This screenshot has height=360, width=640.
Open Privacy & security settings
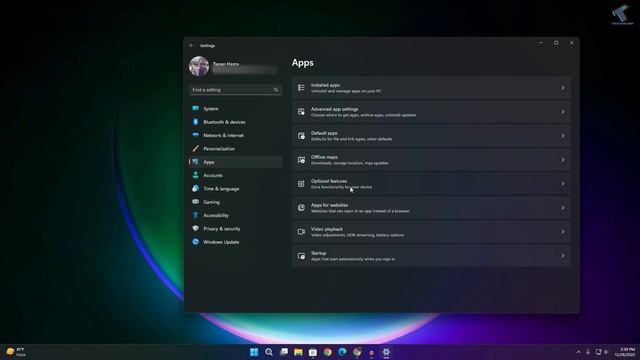point(236,229)
